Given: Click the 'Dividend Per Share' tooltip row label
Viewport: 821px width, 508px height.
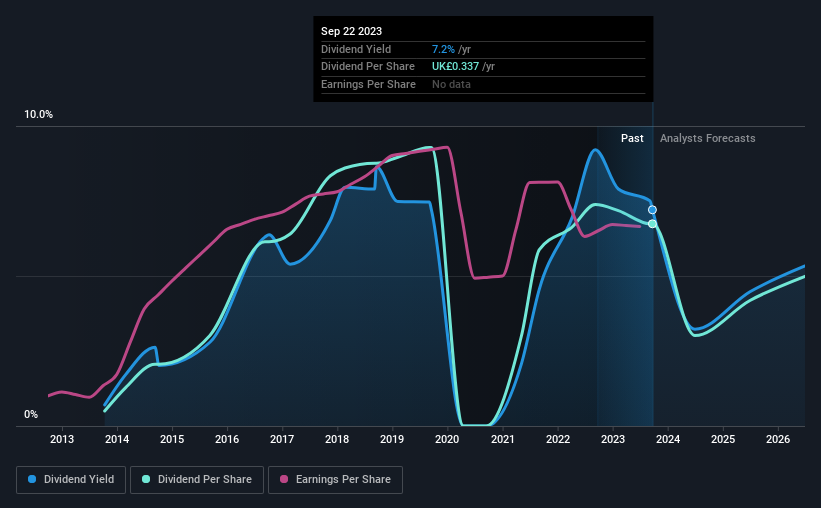Looking at the screenshot, I should [368, 67].
